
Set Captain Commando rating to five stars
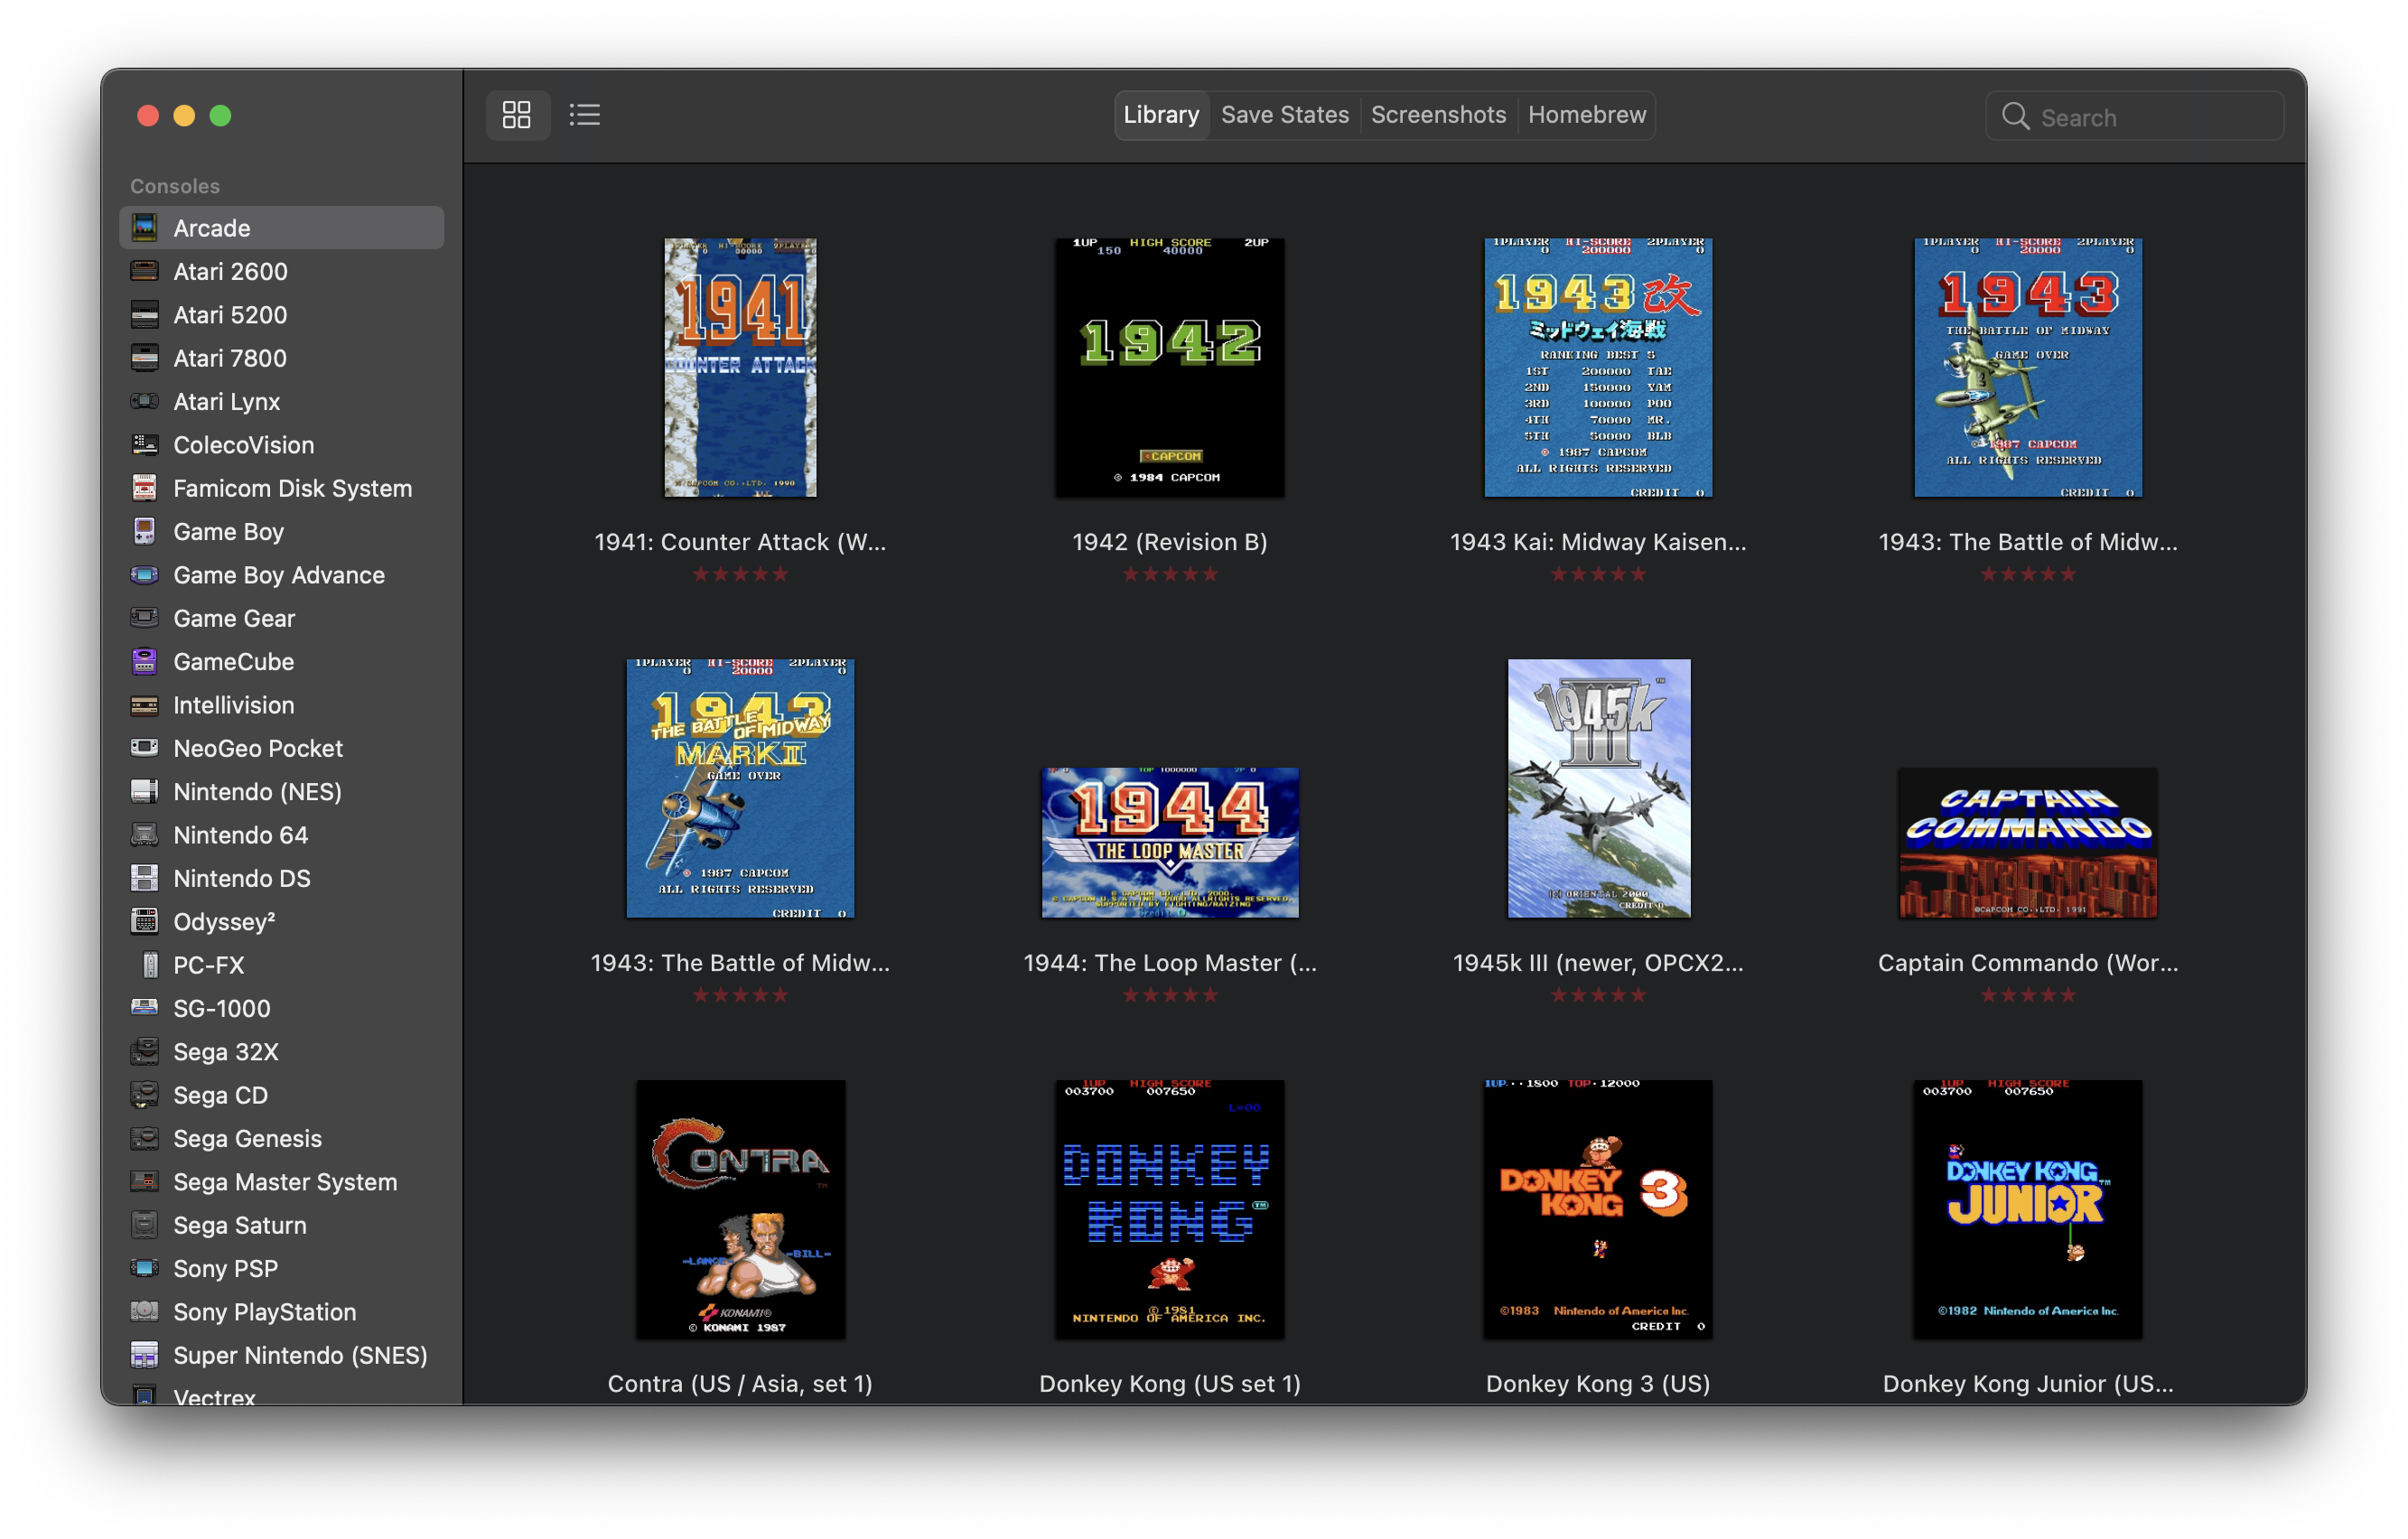(2068, 995)
